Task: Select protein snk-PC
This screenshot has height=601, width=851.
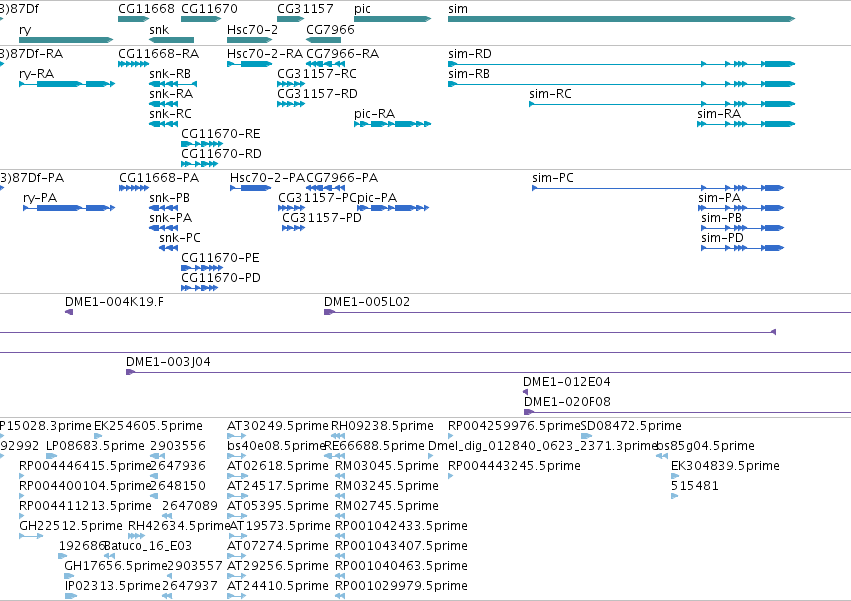Action: [168, 248]
